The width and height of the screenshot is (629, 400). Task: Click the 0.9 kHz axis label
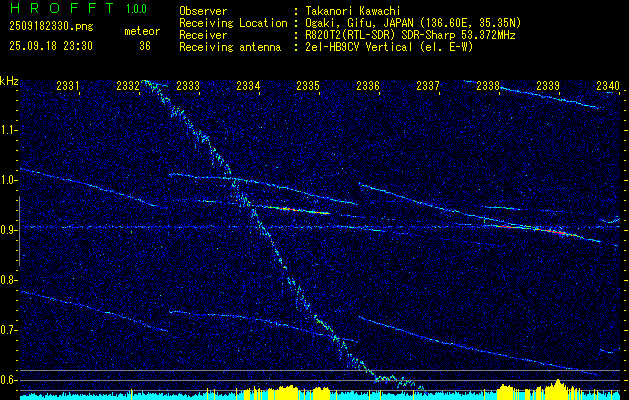click(9, 230)
